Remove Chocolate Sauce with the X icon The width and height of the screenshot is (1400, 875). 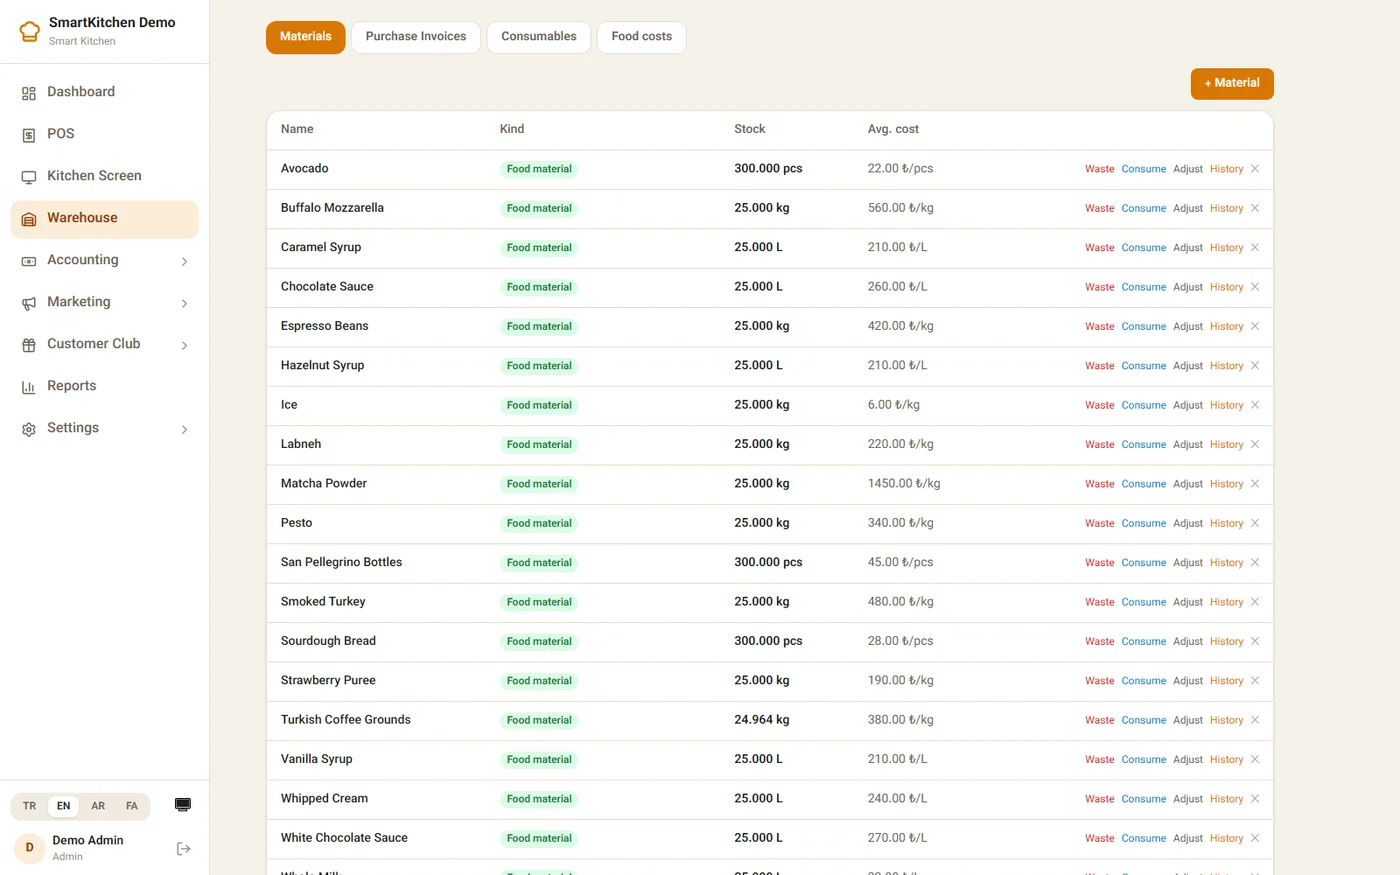pos(1255,287)
